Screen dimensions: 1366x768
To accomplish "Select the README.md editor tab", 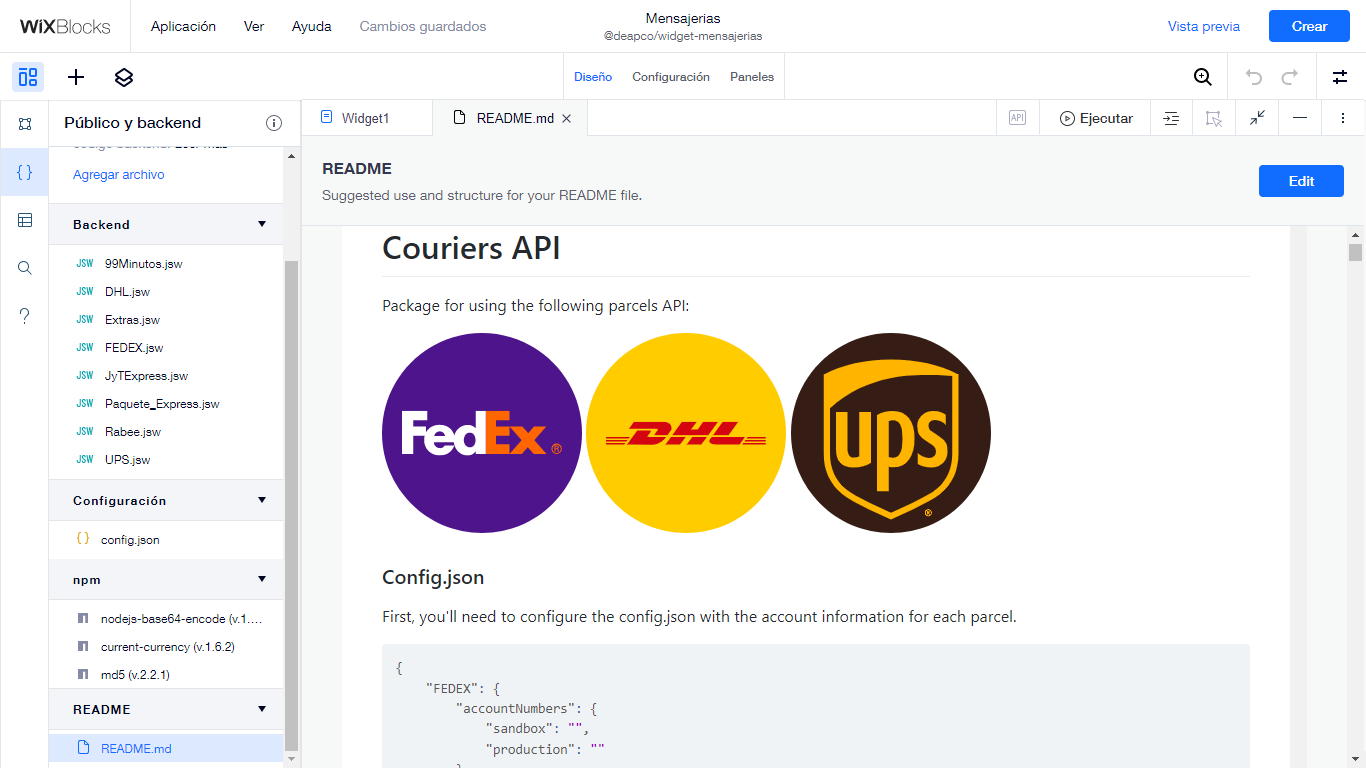I will [510, 118].
